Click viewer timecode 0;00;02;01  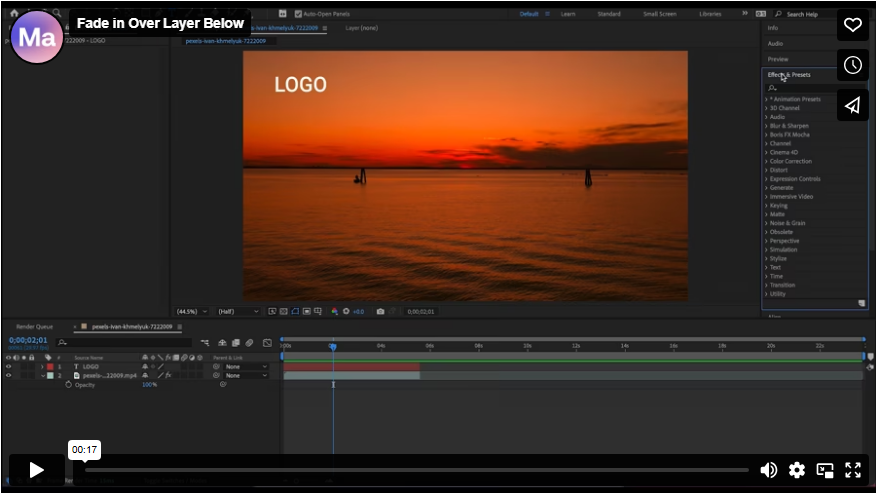click(421, 312)
